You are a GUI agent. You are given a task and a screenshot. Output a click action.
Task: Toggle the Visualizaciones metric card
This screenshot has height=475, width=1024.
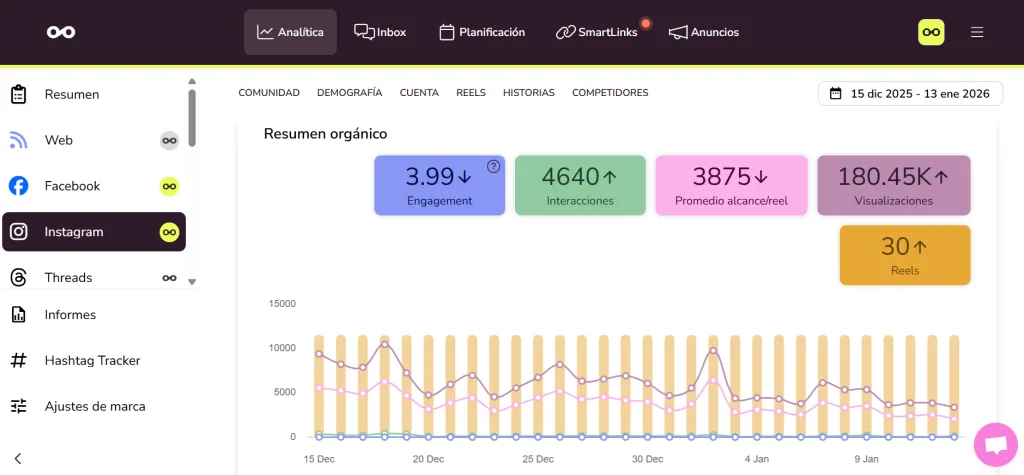point(893,185)
